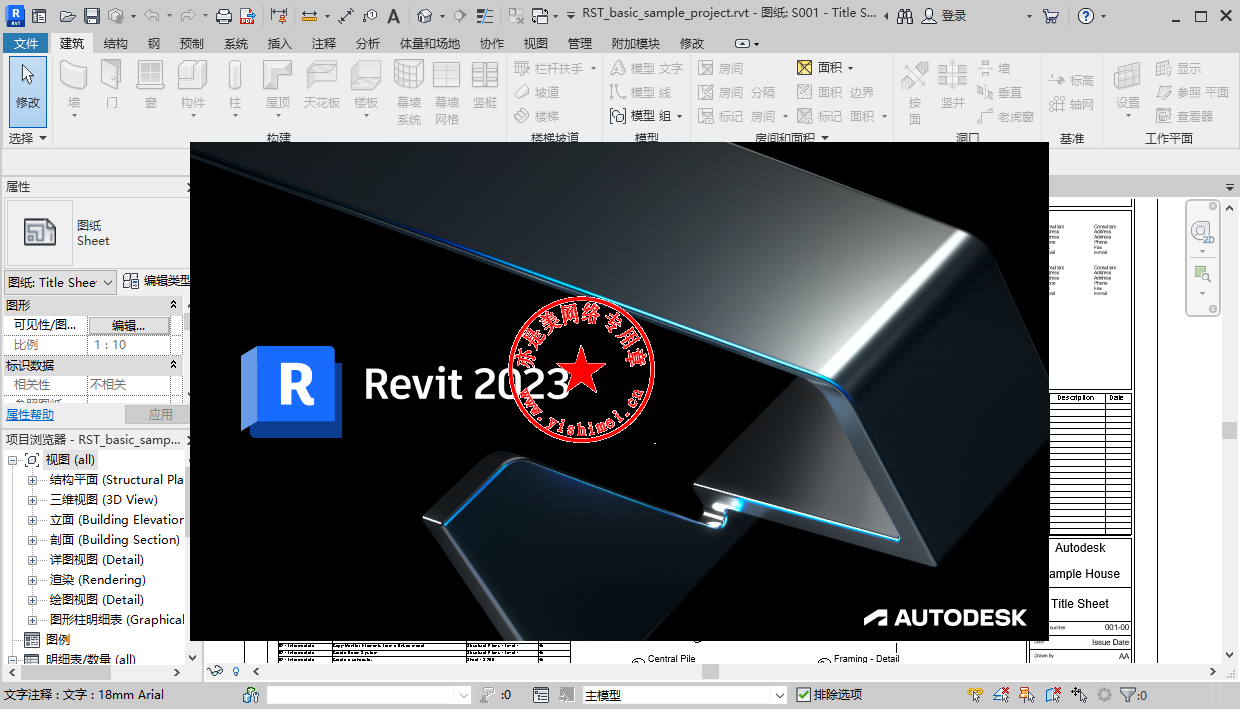Select the 渲染 (Rendering) tree item

[98, 580]
